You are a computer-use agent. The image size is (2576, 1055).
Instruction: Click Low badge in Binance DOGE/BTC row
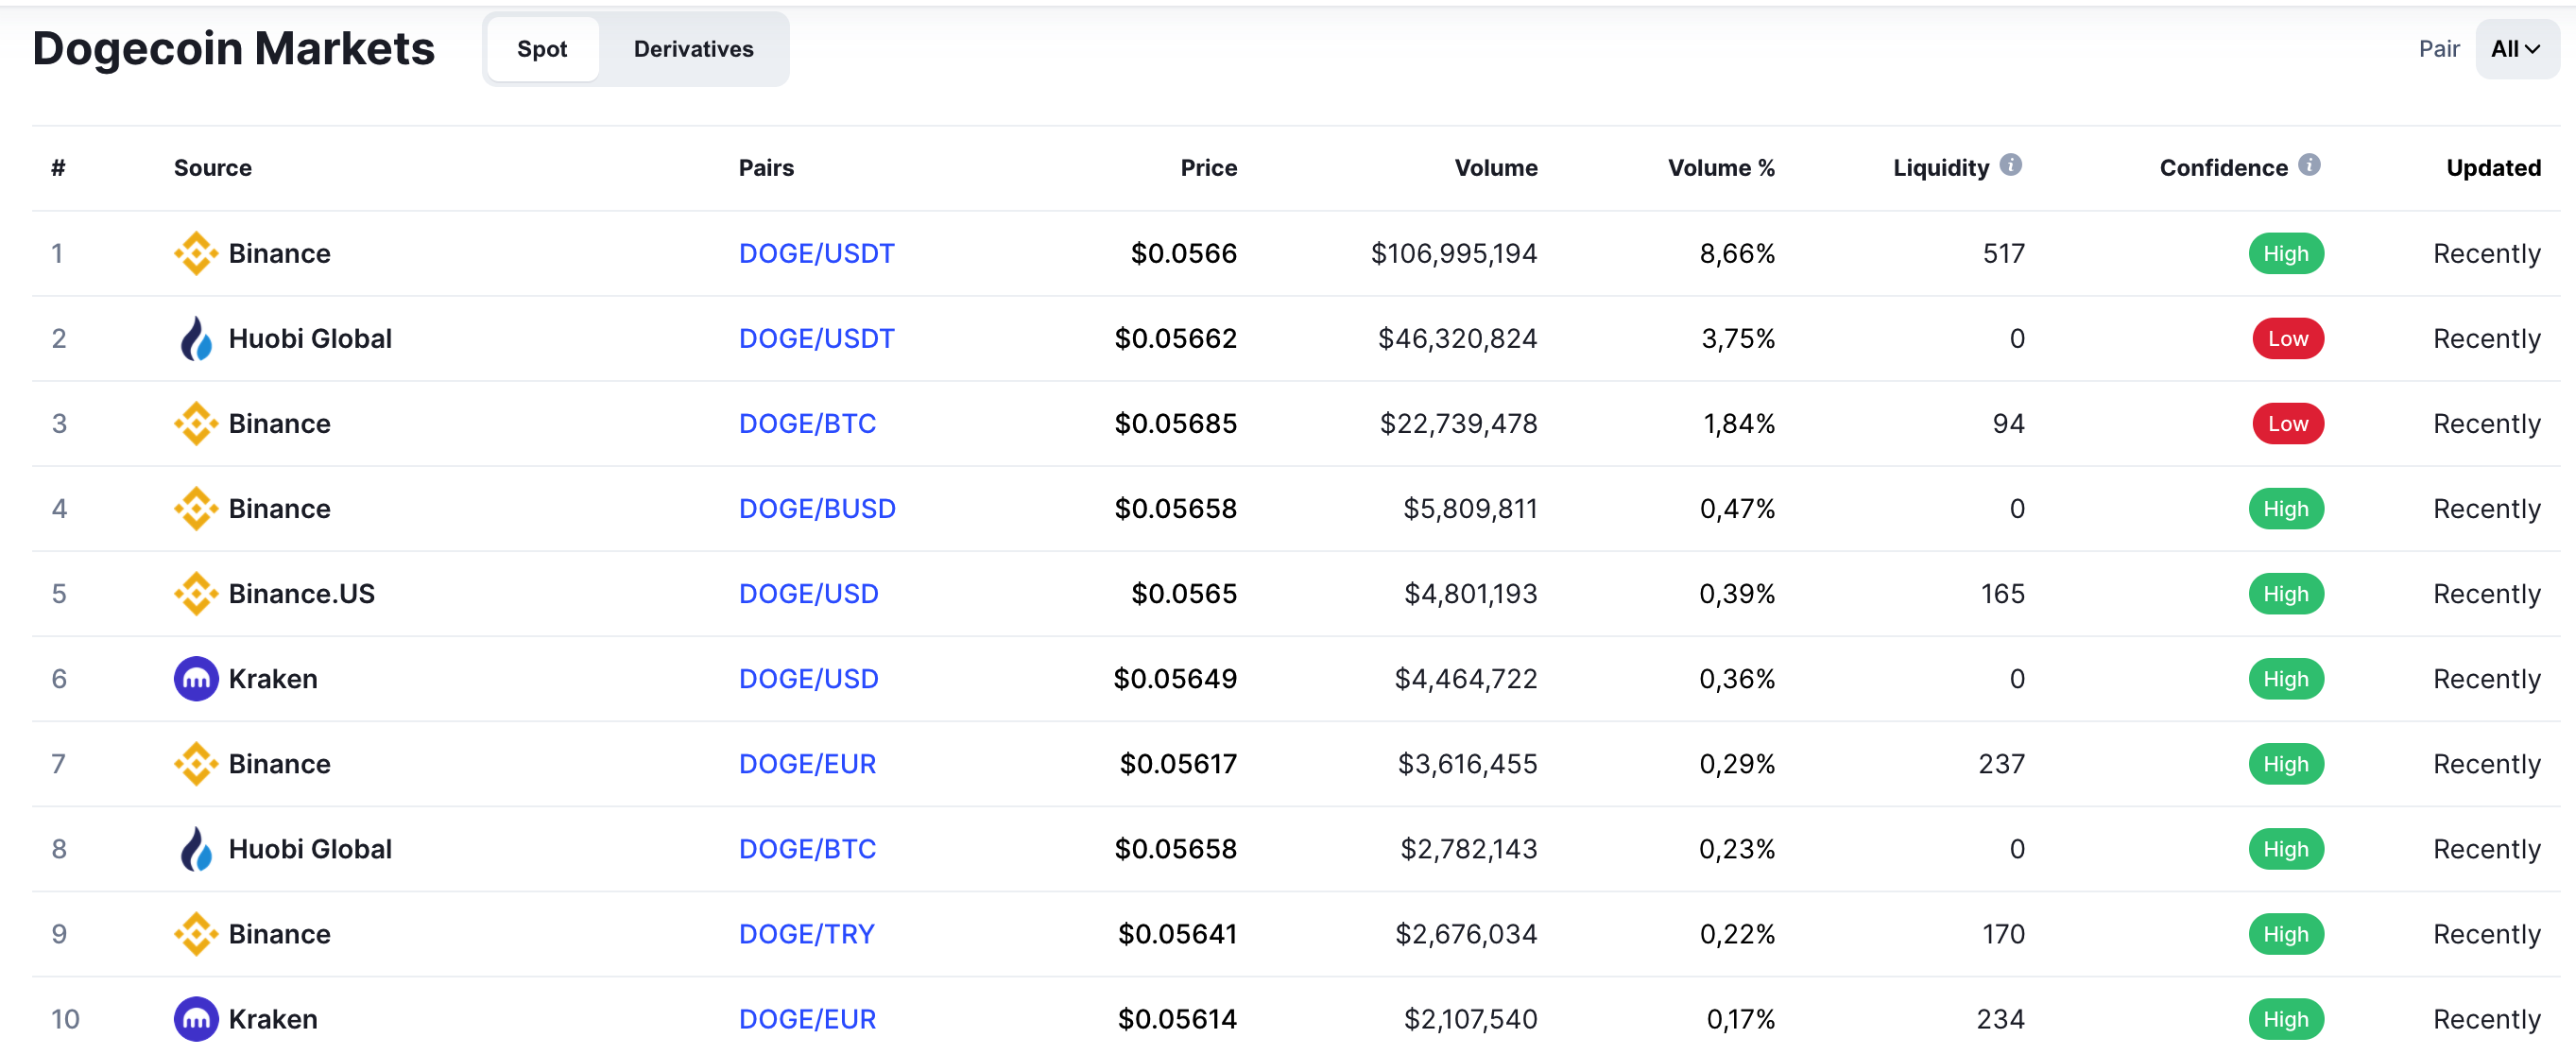tap(2288, 423)
